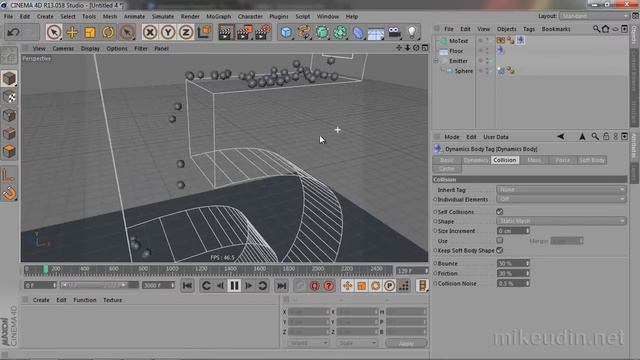
Task: Select the Live Selection tool
Action: (x=53, y=32)
